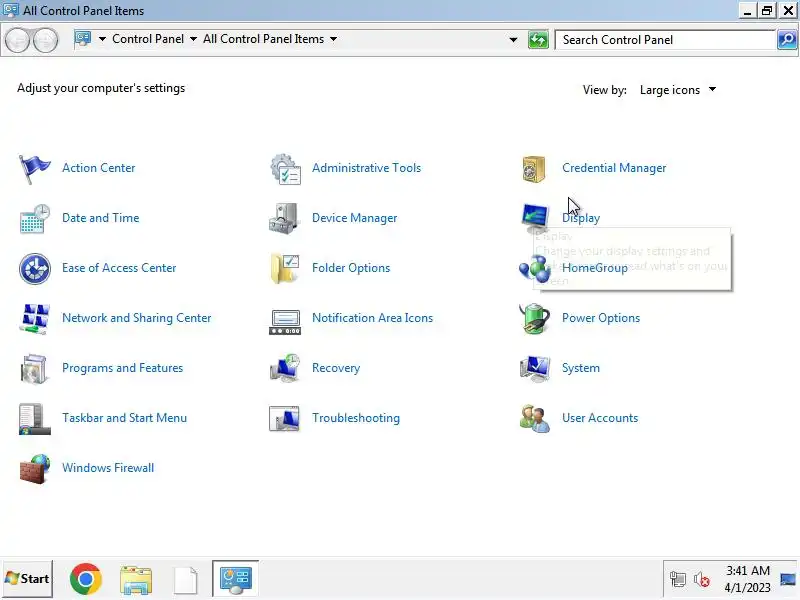
Task: Click the Network and Sharing Center icon
Action: pyautogui.click(x=34, y=318)
